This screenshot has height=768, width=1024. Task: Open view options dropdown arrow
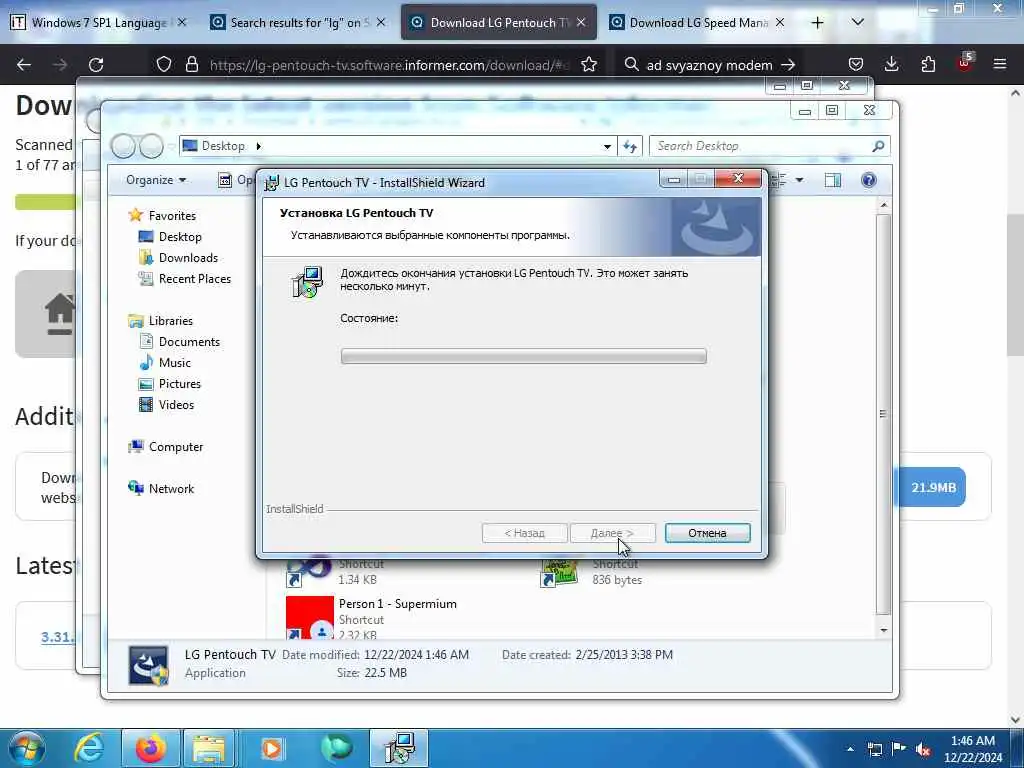[x=799, y=180]
